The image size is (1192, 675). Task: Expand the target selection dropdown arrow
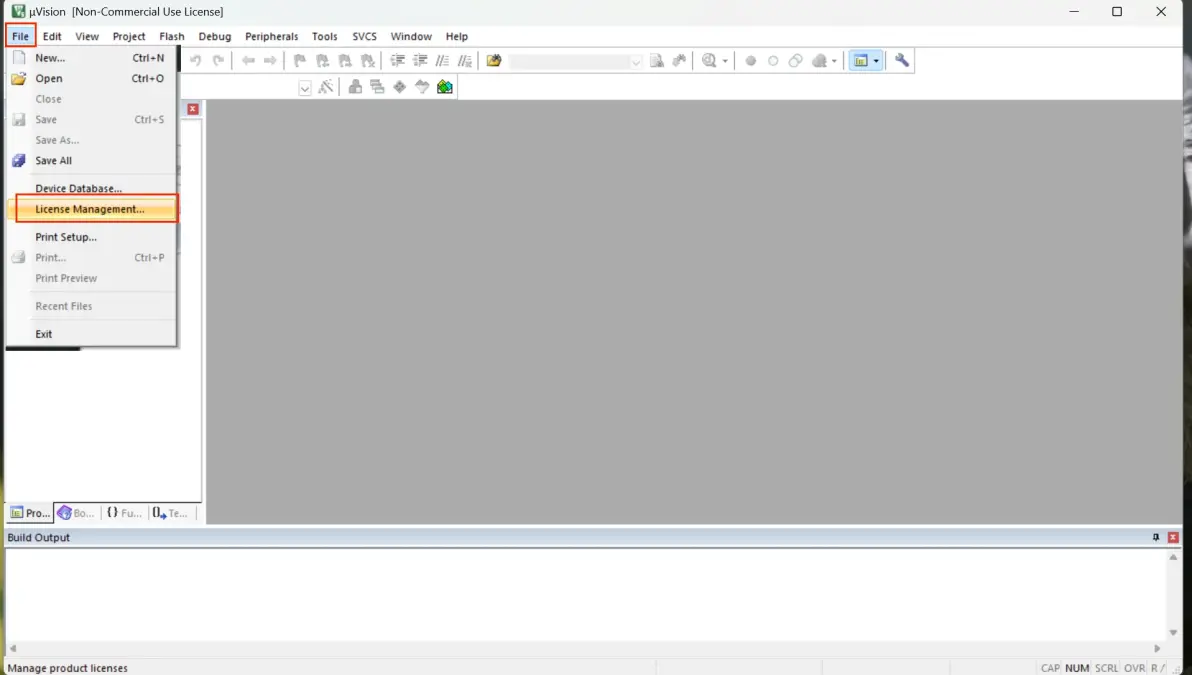(x=305, y=88)
